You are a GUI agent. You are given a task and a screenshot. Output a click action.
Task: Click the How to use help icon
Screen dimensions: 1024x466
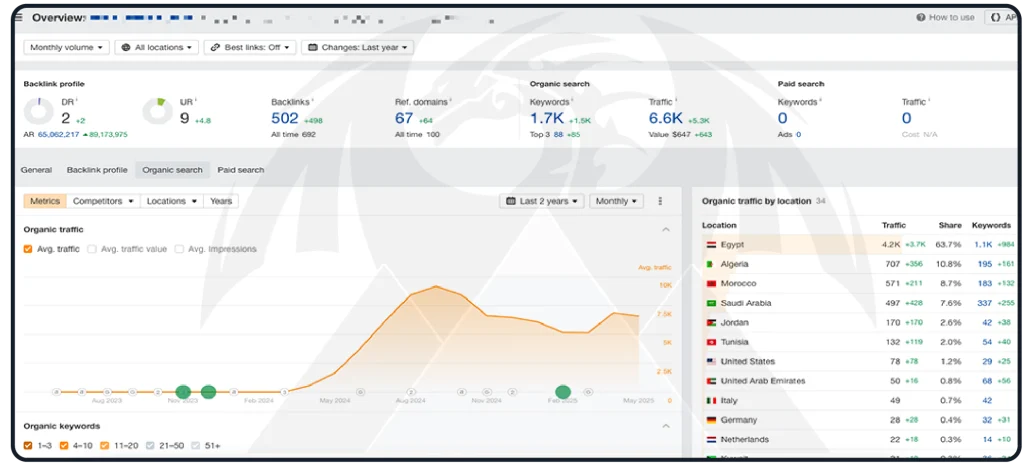(x=921, y=18)
